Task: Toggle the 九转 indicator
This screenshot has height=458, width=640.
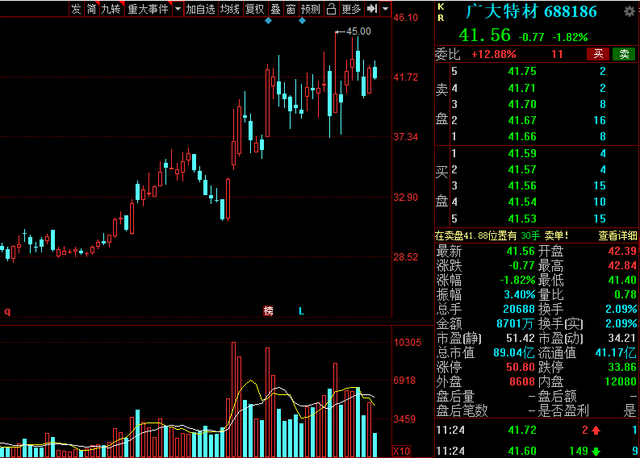Action: click(111, 9)
